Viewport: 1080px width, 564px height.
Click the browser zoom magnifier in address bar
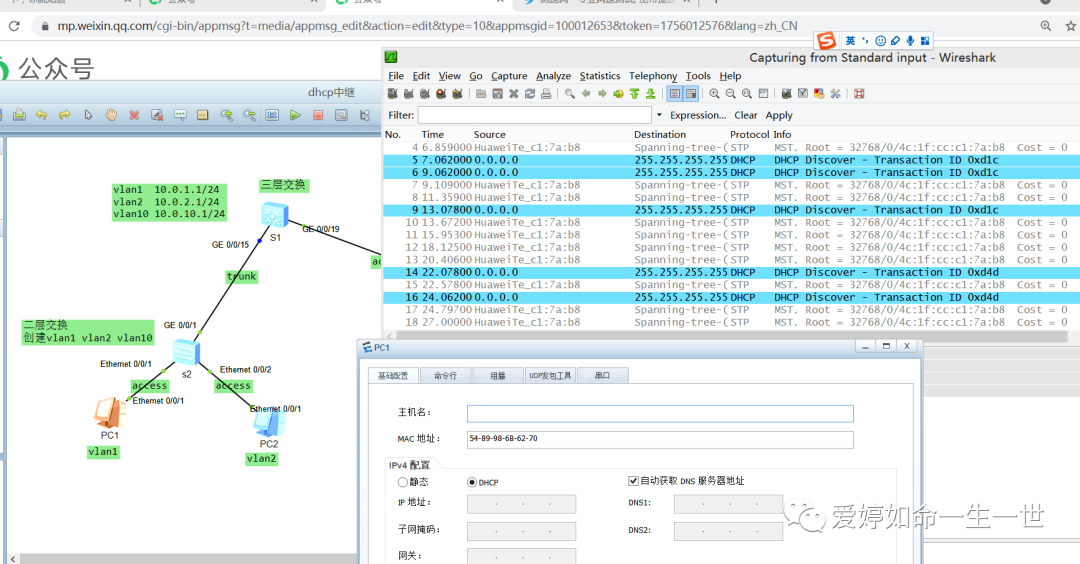coord(1046,26)
